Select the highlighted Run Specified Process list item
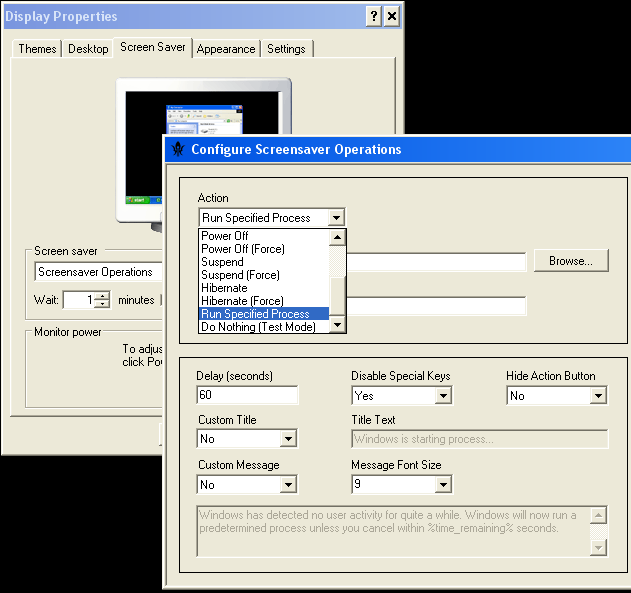This screenshot has height=593, width=631. click(x=264, y=314)
